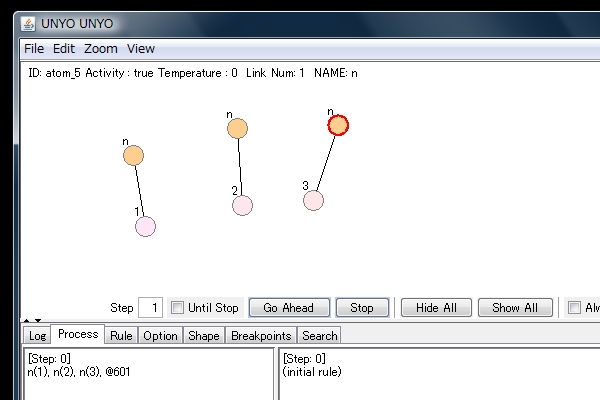Toggle the checkbox right of Show All
This screenshot has height=400, width=600.
pyautogui.click(x=574, y=308)
